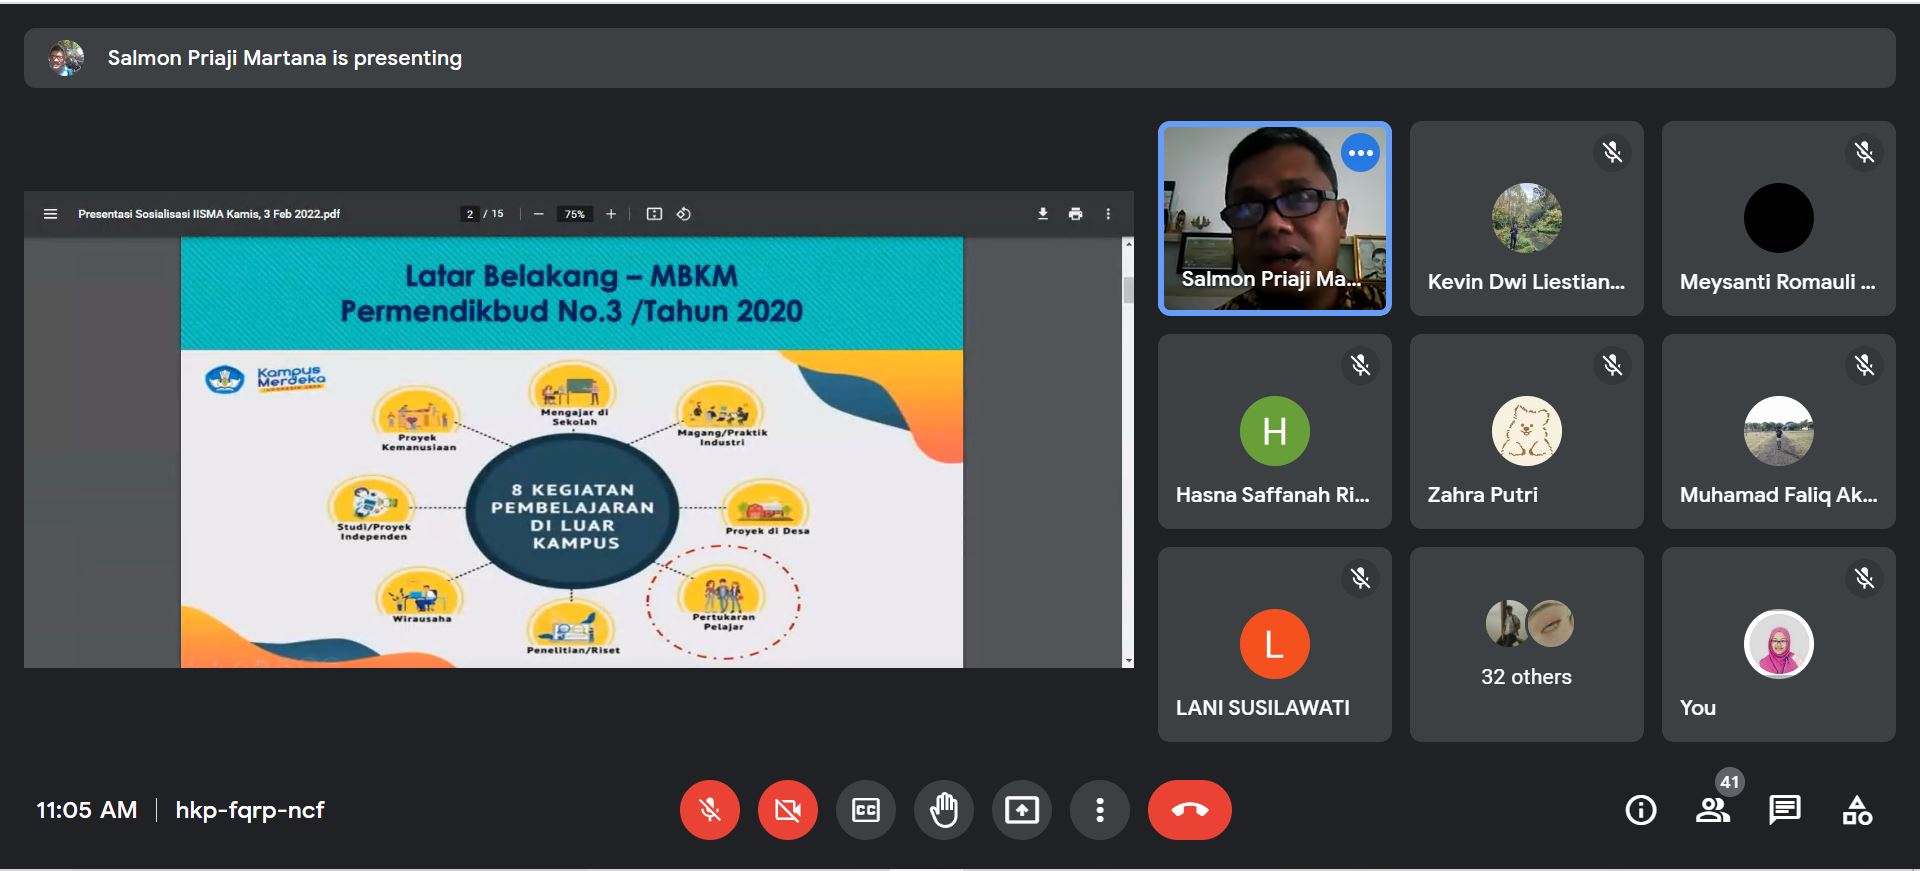Leave the call with the red hang-up button
The width and height of the screenshot is (1920, 871).
(x=1189, y=810)
